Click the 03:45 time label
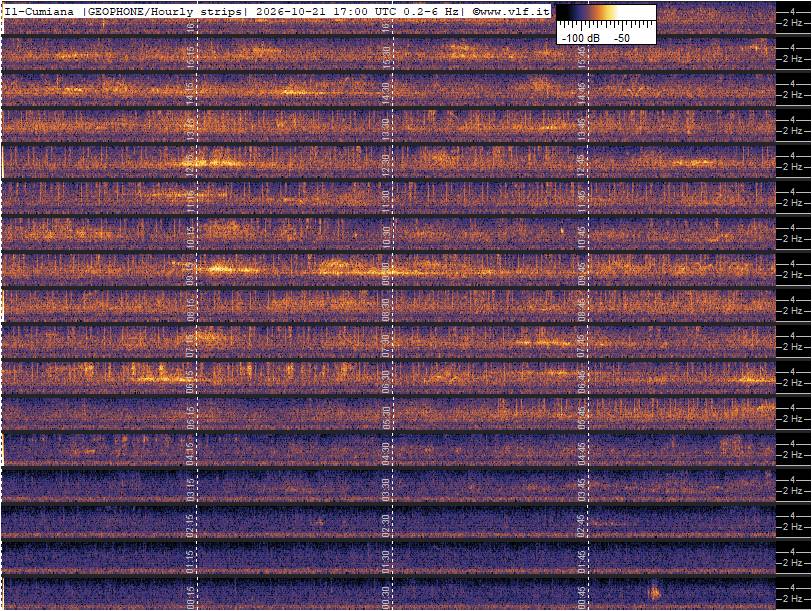 [582, 490]
